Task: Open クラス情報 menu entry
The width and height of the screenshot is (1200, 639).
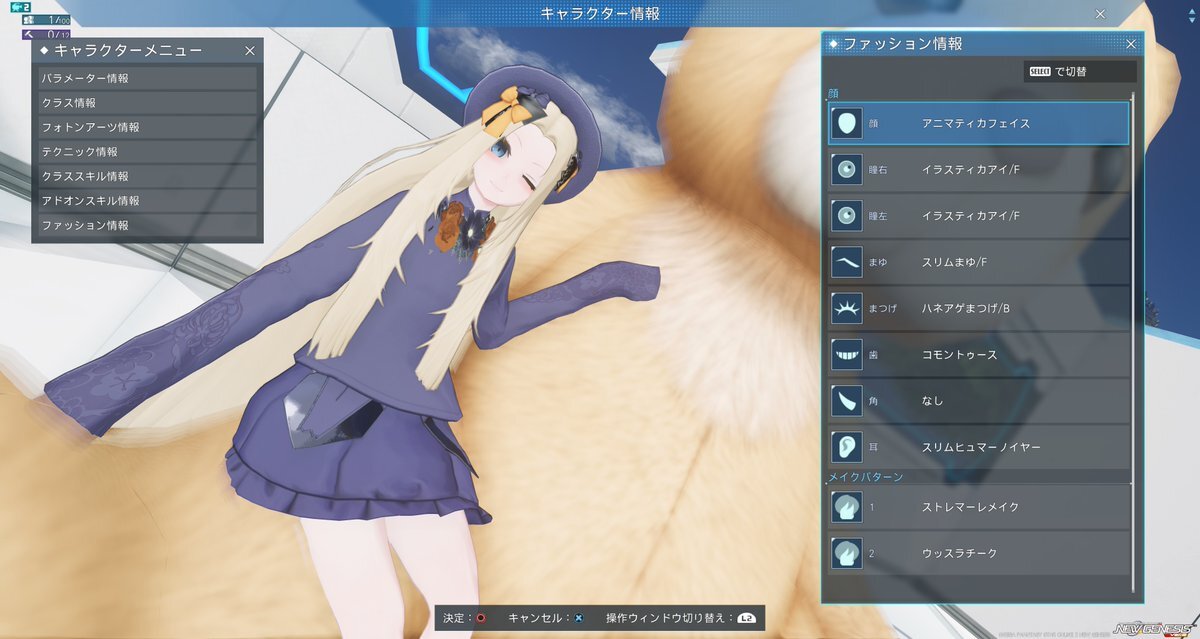Action: point(148,103)
